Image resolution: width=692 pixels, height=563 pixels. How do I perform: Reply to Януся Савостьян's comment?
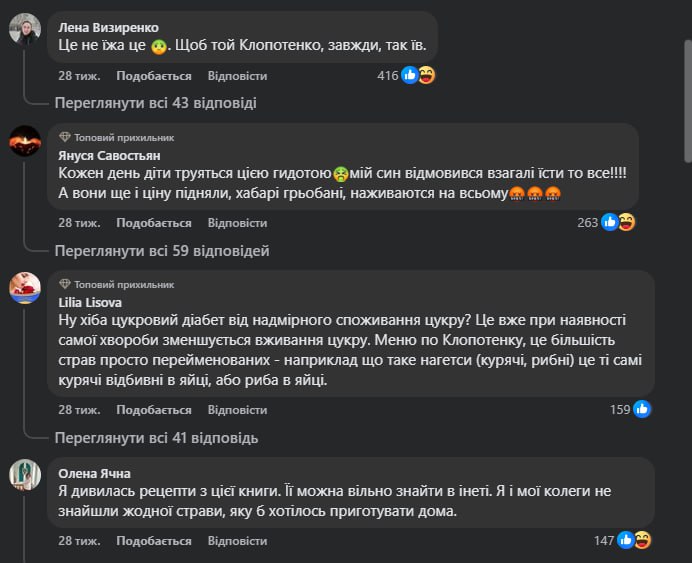click(237, 223)
